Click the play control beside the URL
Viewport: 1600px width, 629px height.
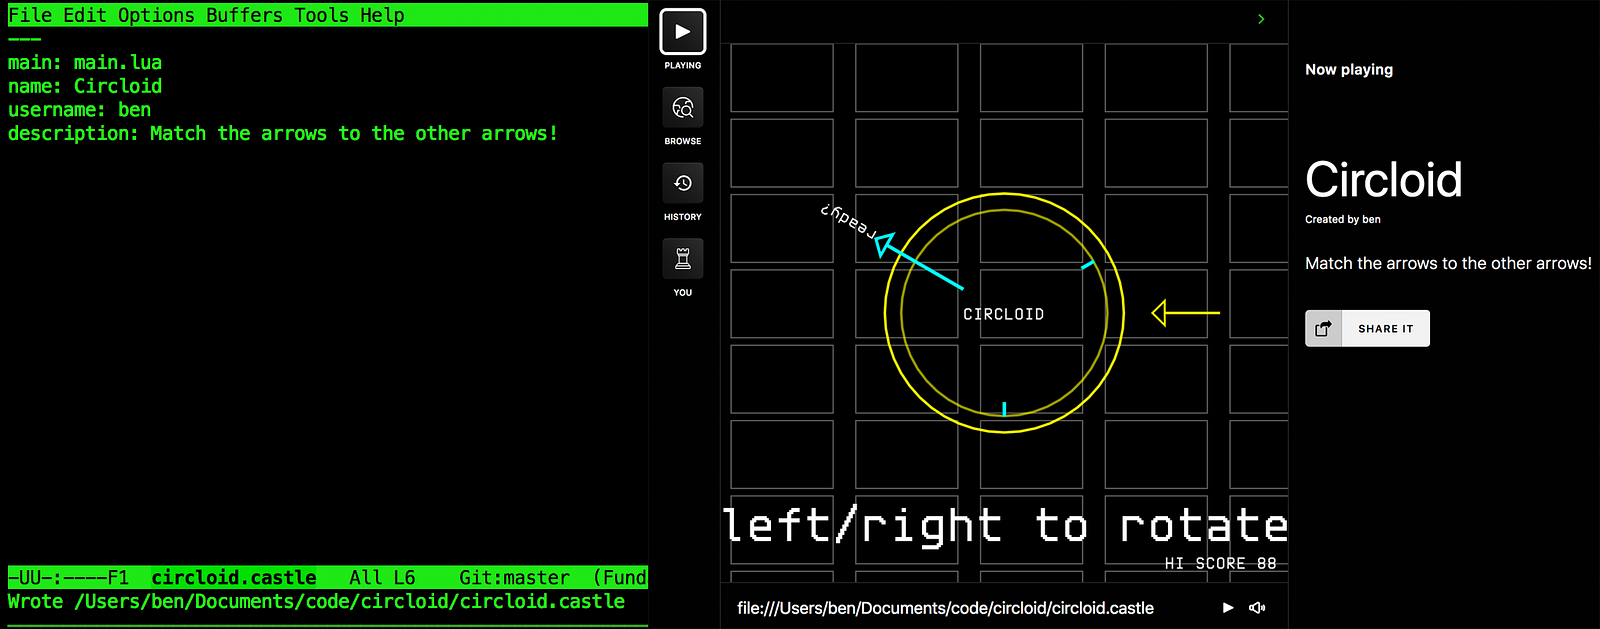coord(1228,608)
